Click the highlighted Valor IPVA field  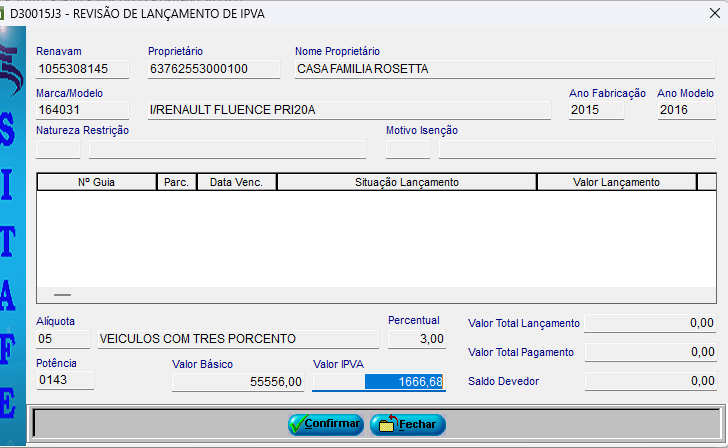point(377,383)
